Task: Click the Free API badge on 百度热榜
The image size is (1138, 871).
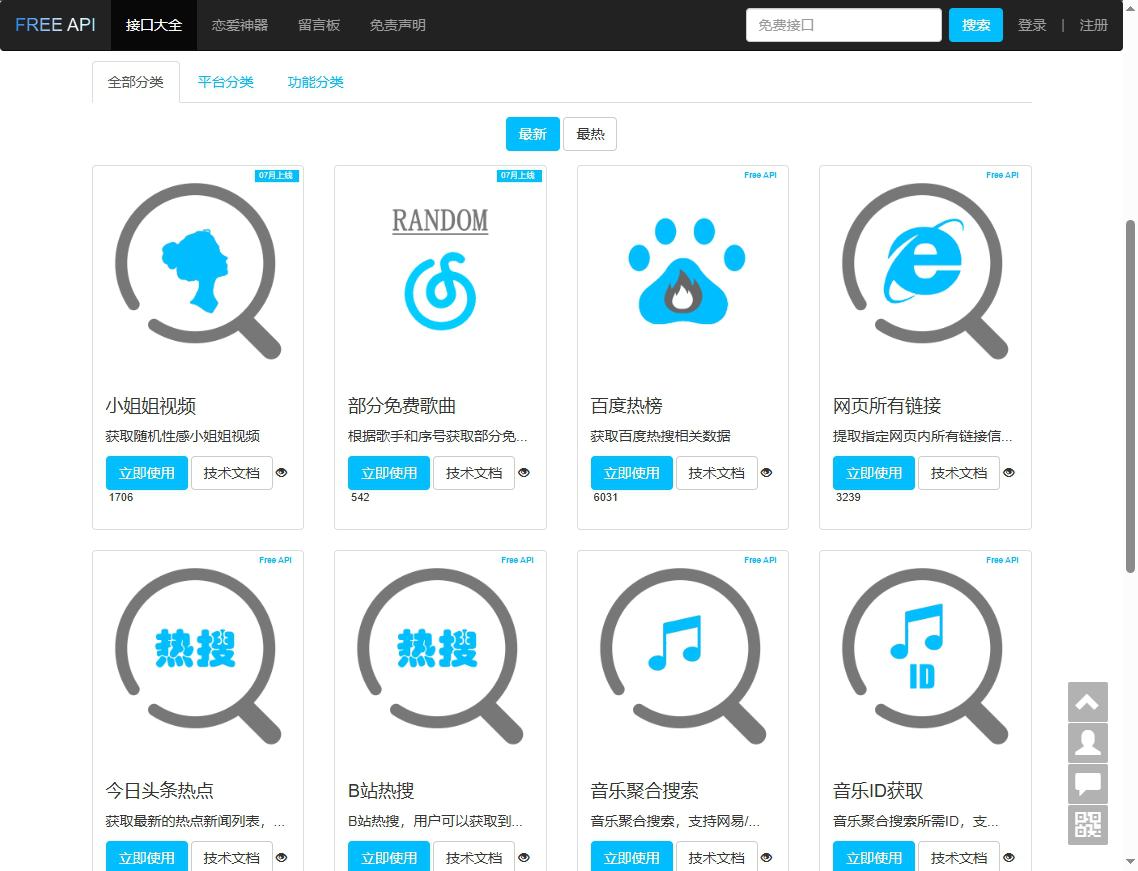Action: tap(760, 175)
